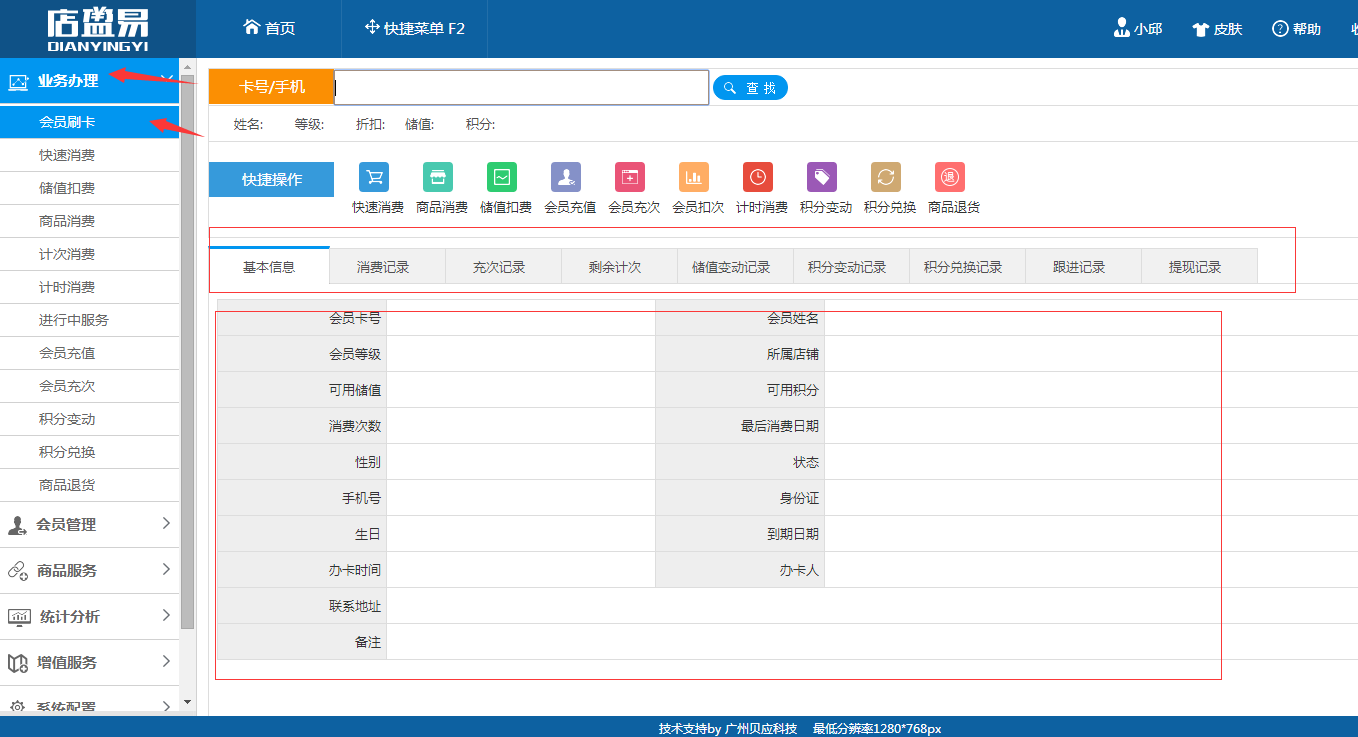Screen dimensions: 1358x737
Task: Click the 首页 home icon
Action: (252, 28)
